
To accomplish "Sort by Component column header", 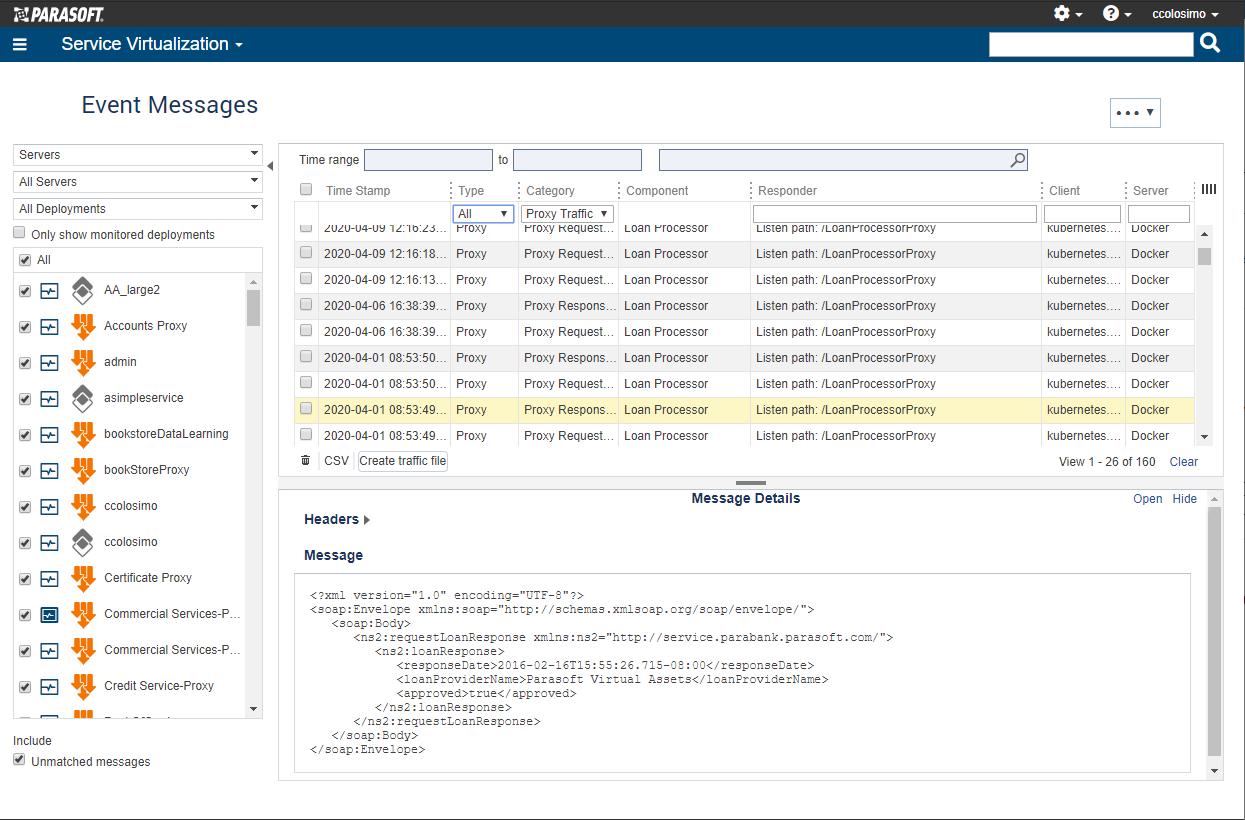I will pyautogui.click(x=657, y=191).
